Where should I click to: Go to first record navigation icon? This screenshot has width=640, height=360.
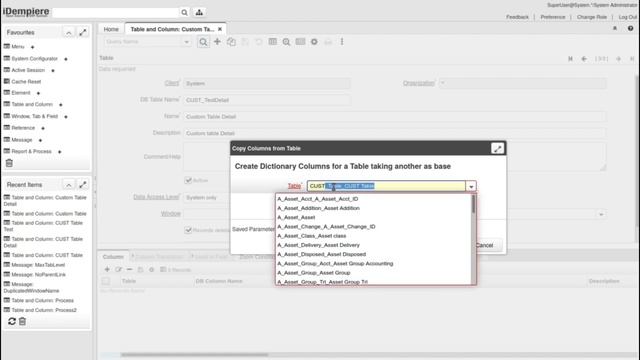coord(570,59)
